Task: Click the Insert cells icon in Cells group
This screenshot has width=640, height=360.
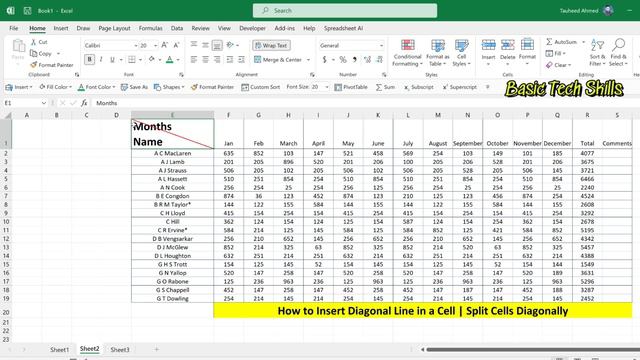Action: point(488,44)
